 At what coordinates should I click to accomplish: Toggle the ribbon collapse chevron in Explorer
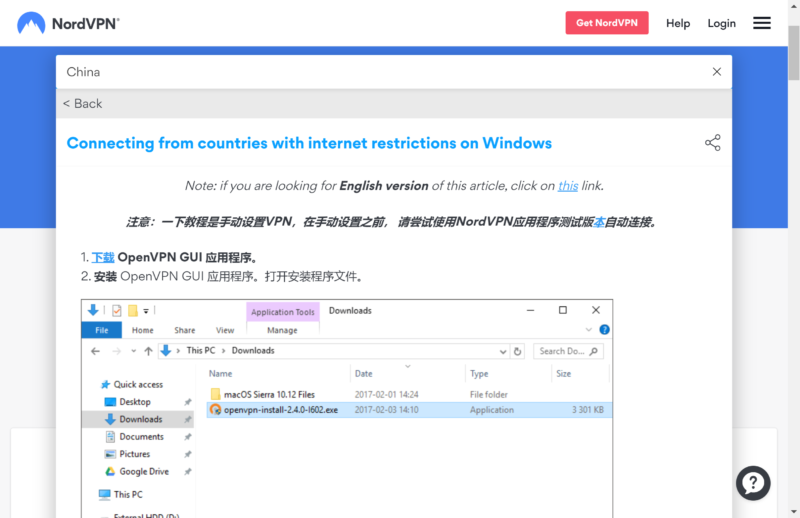(588, 330)
